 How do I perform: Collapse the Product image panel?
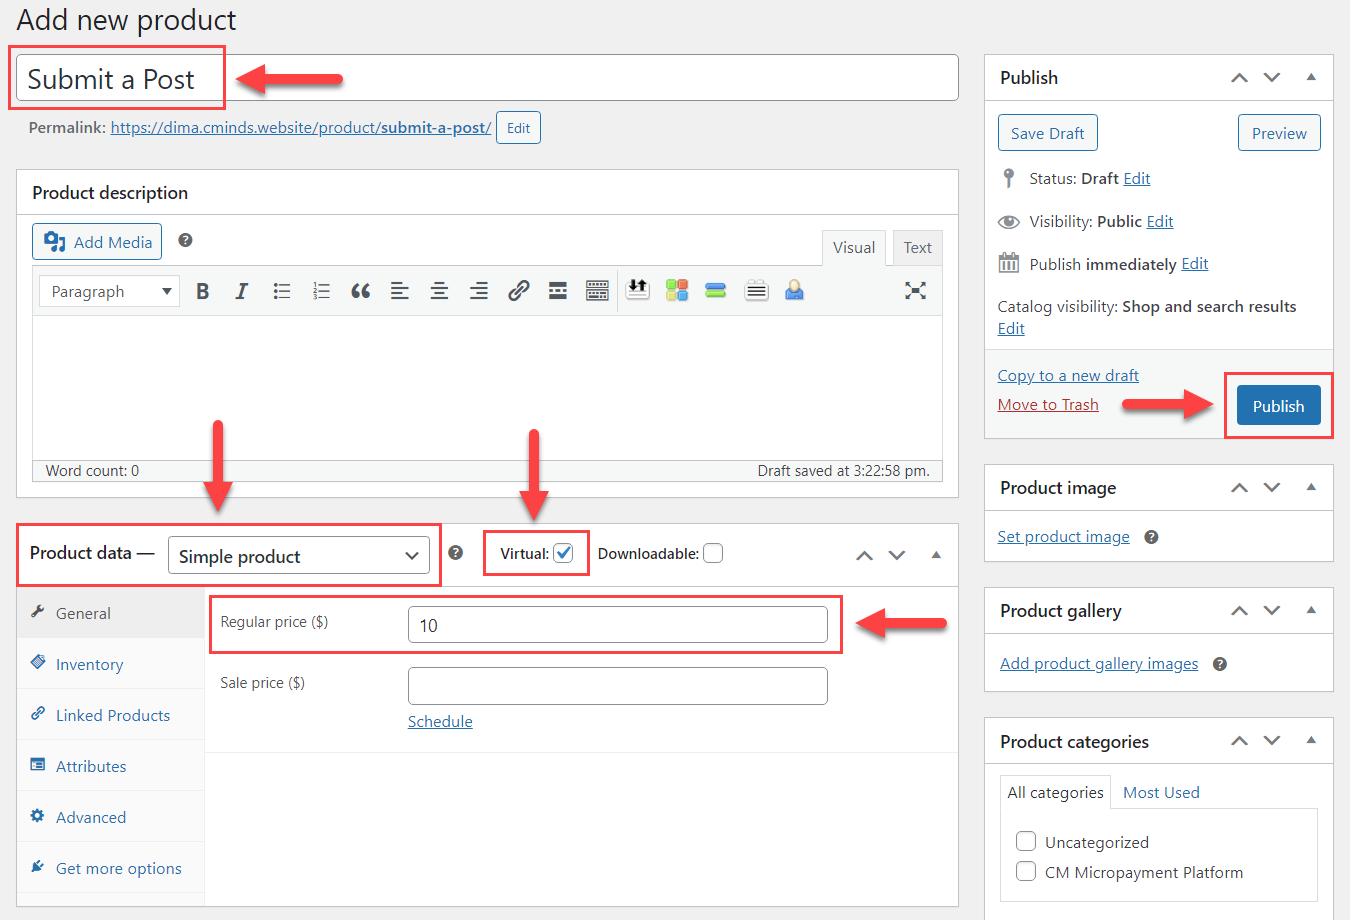click(x=1311, y=487)
